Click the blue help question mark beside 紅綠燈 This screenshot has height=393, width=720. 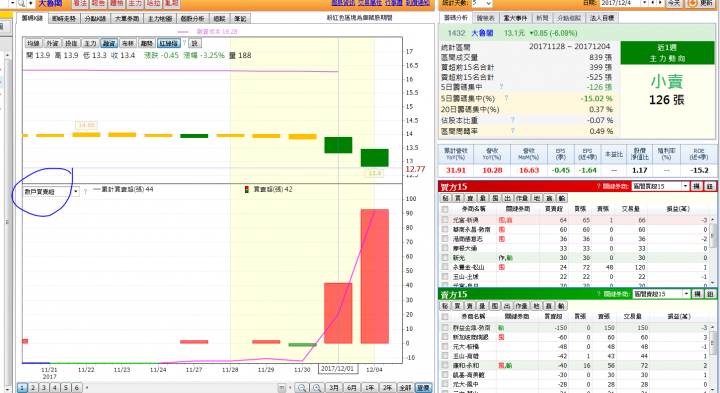[185, 43]
